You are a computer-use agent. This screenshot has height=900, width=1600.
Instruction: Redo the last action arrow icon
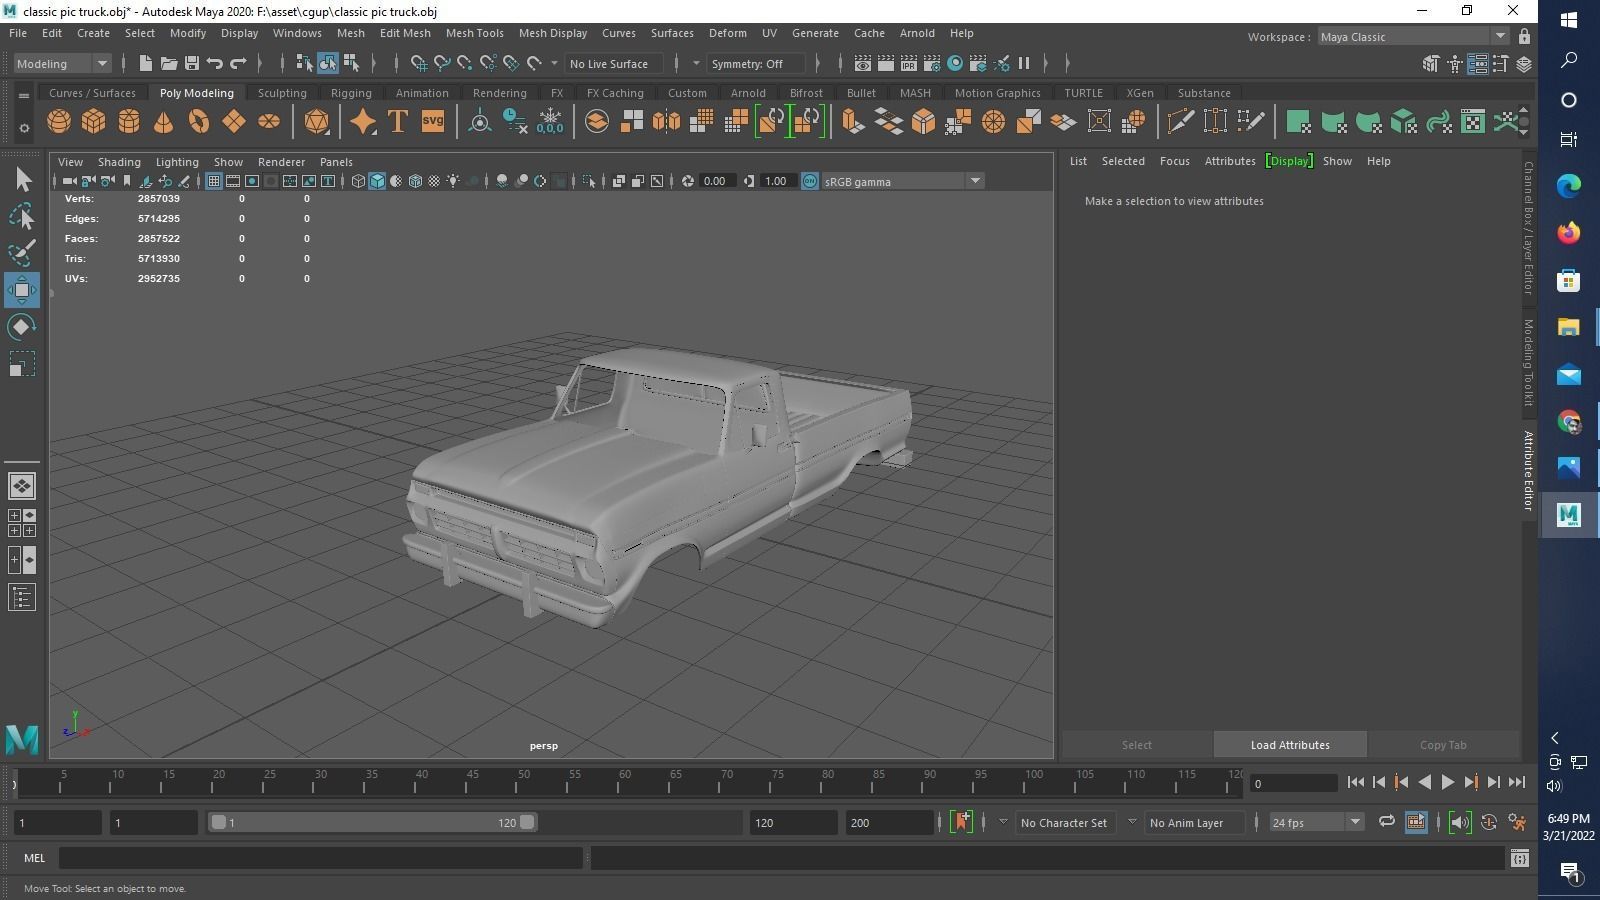(238, 64)
